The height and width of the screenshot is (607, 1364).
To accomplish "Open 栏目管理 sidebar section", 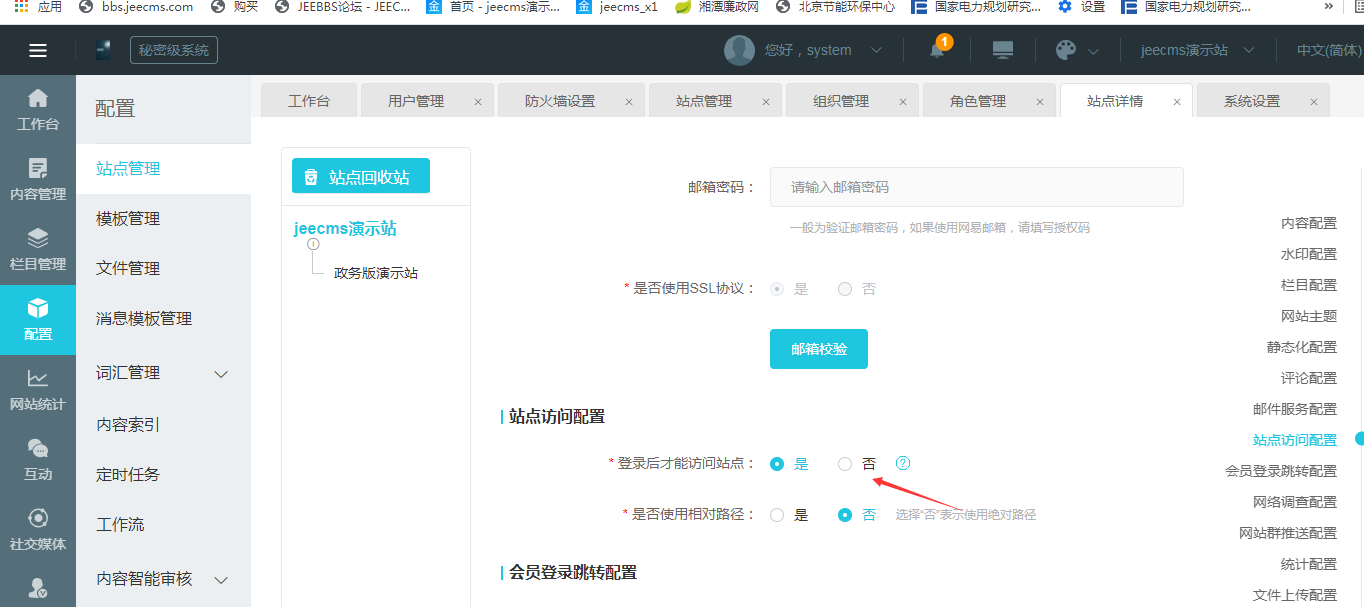I will pyautogui.click(x=38, y=250).
